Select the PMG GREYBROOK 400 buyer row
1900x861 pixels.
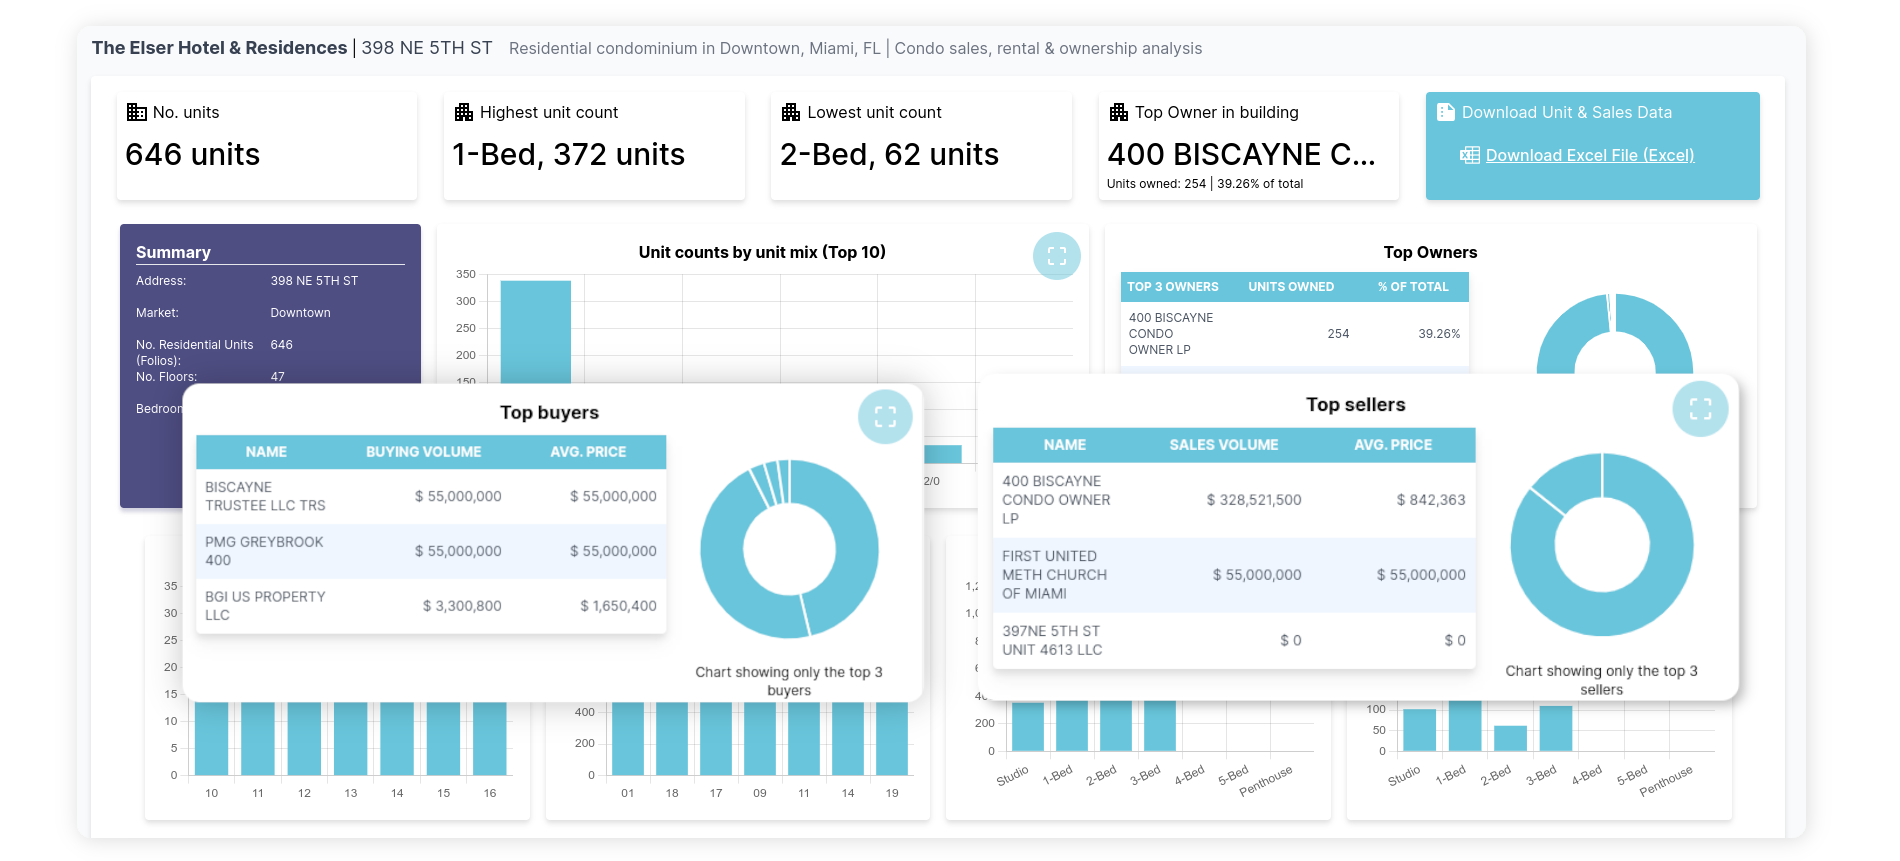point(431,551)
